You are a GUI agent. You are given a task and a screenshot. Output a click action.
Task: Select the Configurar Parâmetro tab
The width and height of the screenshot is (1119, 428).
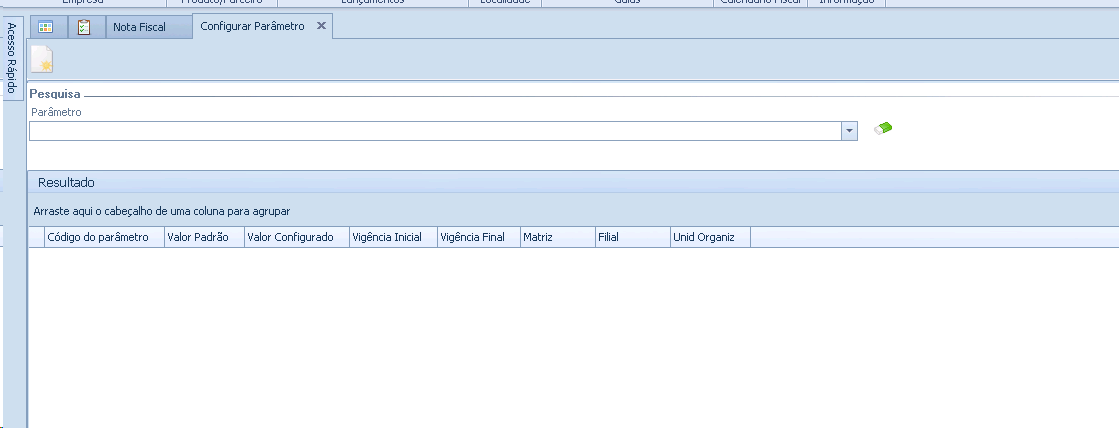[x=252, y=26]
